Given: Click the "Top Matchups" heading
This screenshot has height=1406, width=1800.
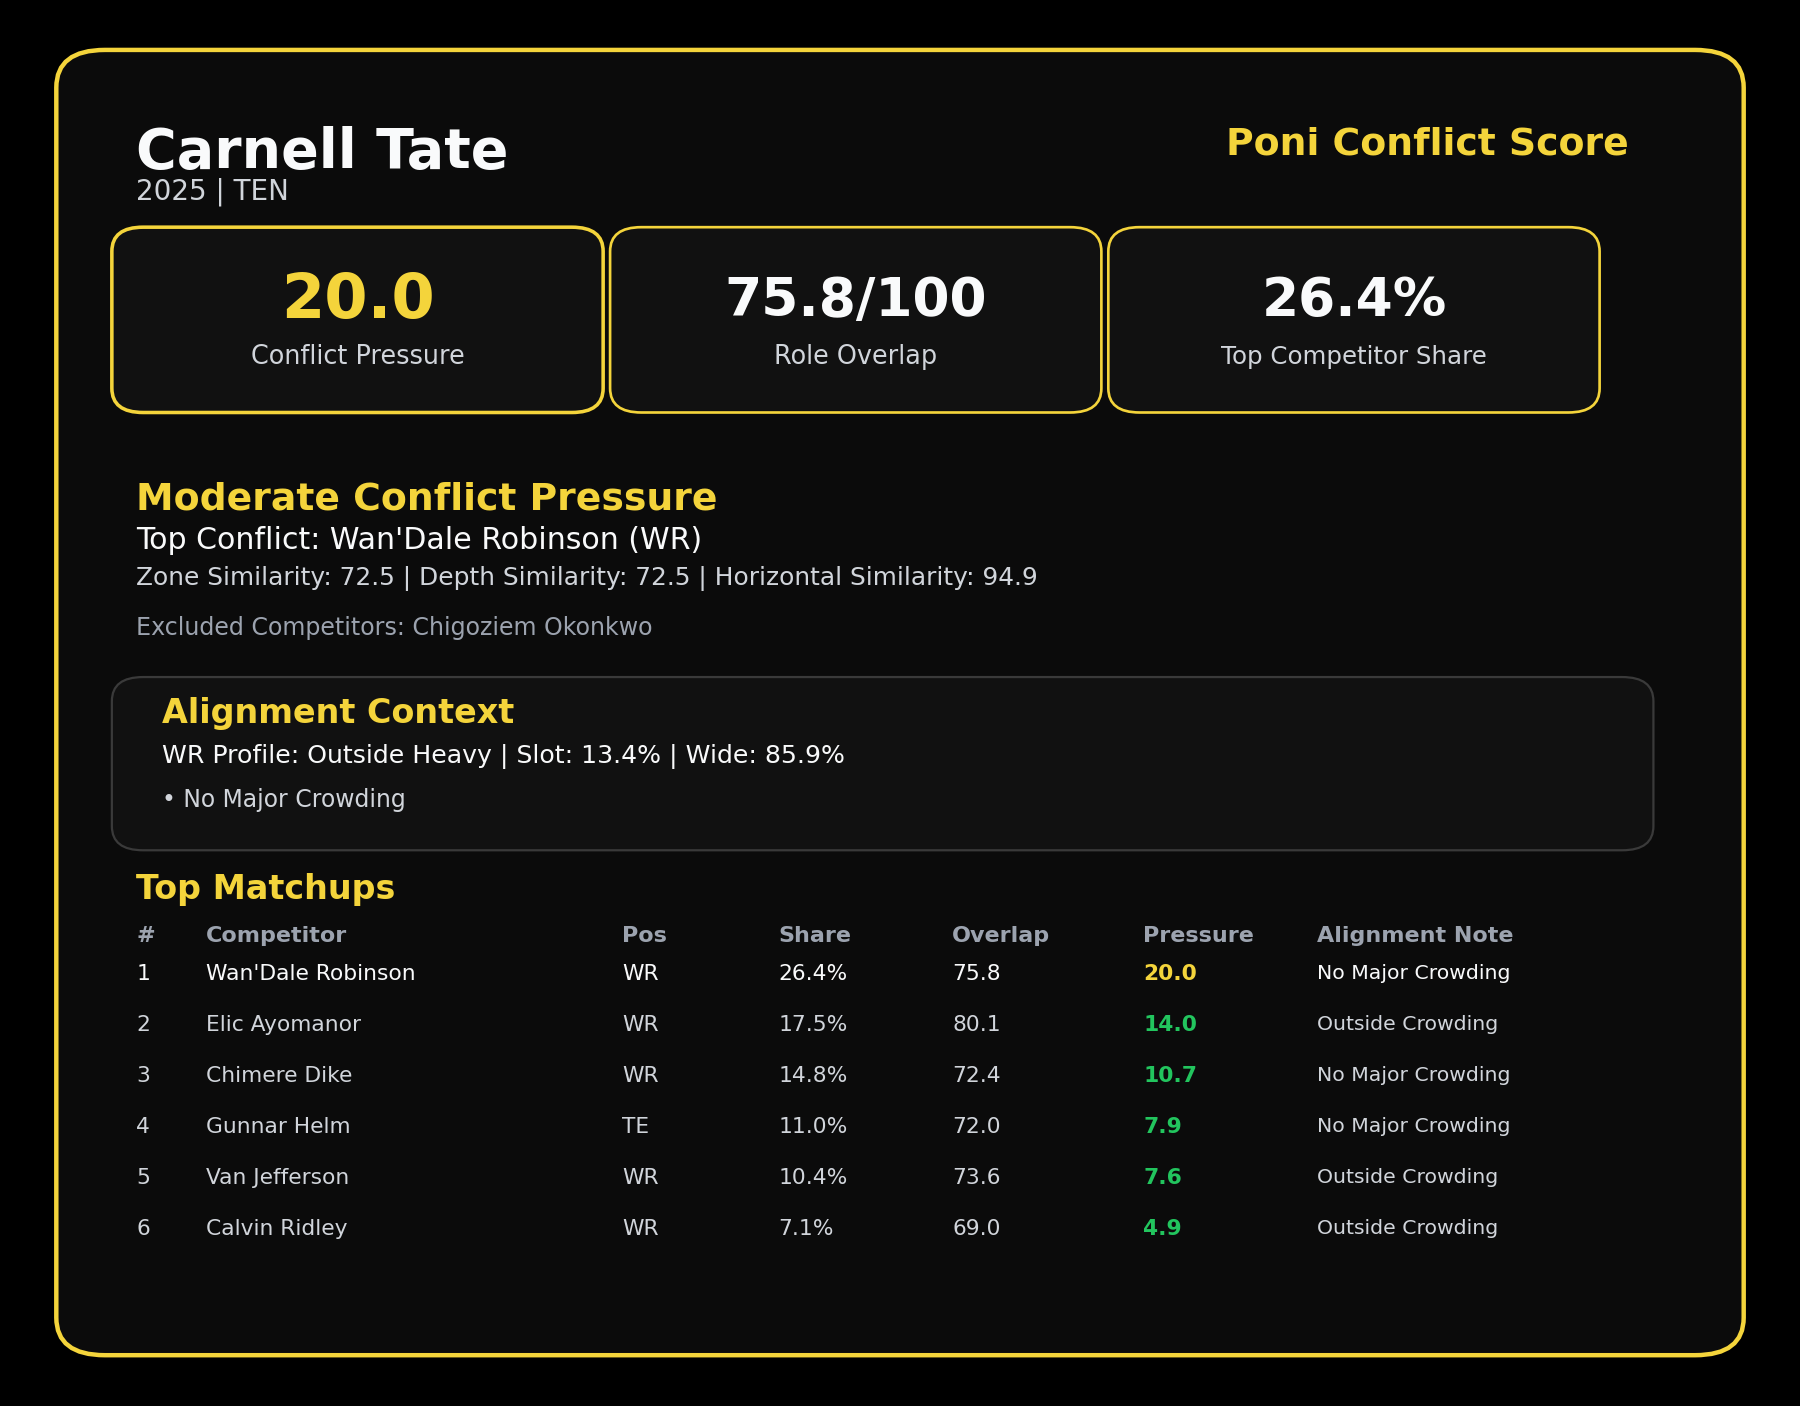Looking at the screenshot, I should click(266, 888).
